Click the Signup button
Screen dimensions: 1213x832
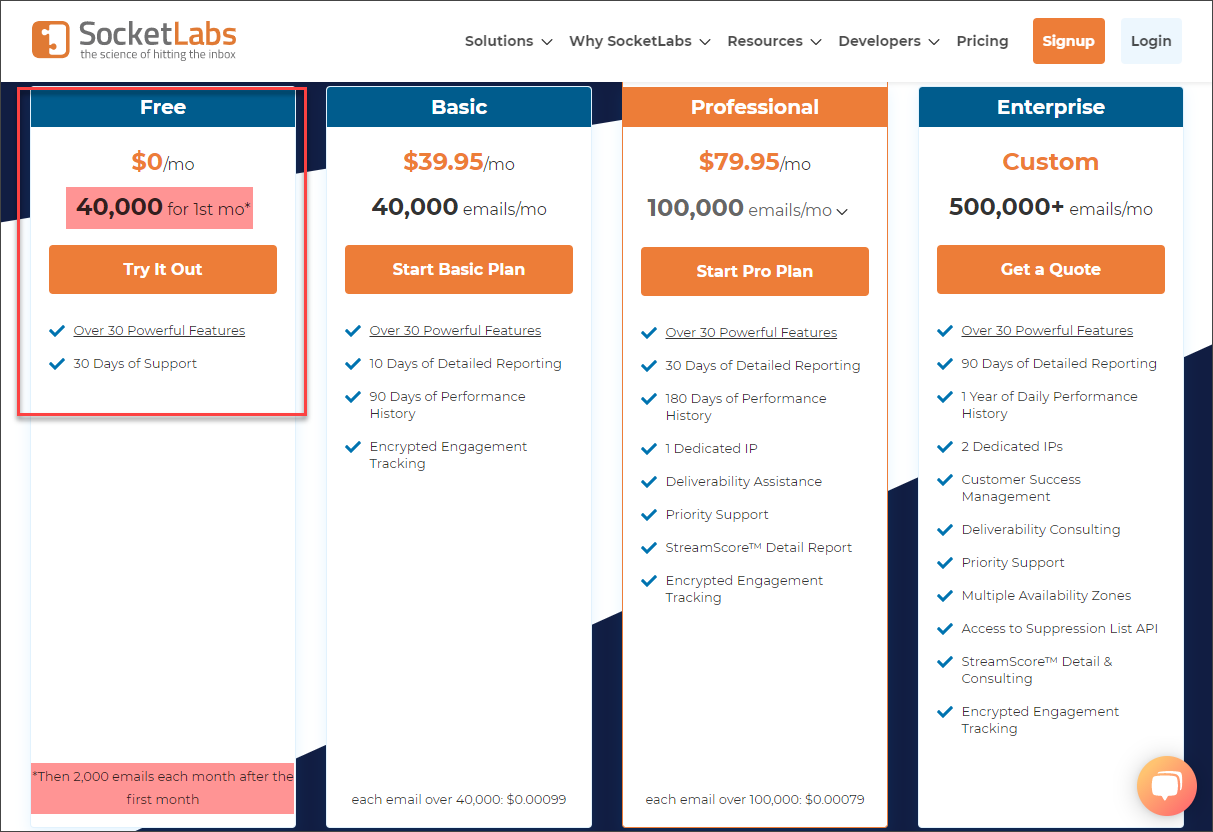(1068, 41)
